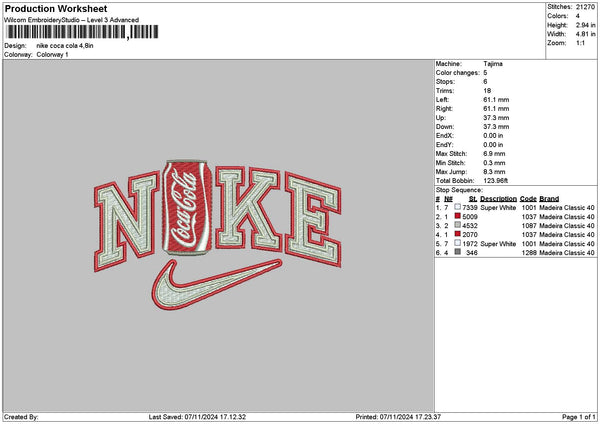Click the Total Bobbin value '123.96ft'
Viewport: 600px width, 424px height.
click(x=496, y=181)
